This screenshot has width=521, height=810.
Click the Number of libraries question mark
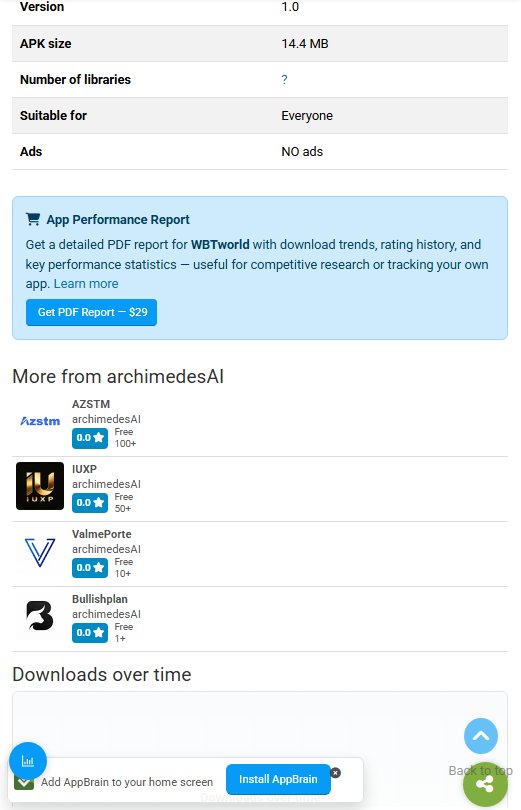pos(285,80)
